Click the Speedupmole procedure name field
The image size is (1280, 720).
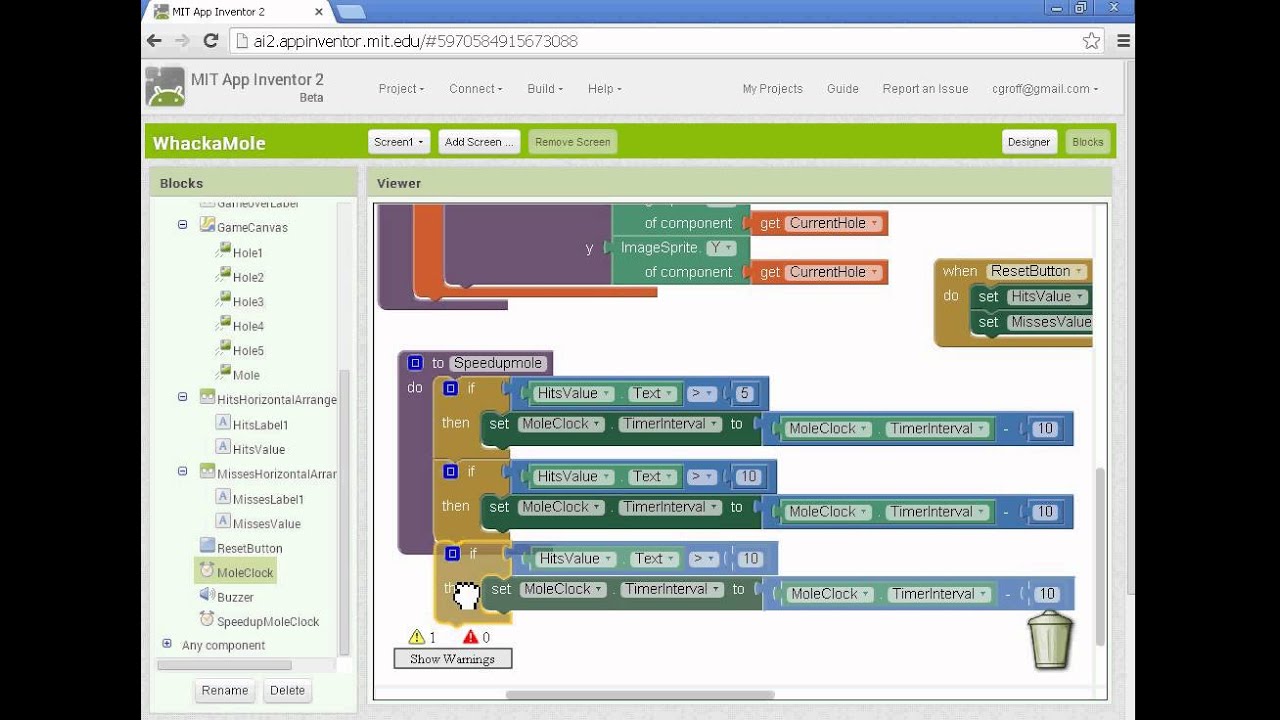pyautogui.click(x=497, y=363)
